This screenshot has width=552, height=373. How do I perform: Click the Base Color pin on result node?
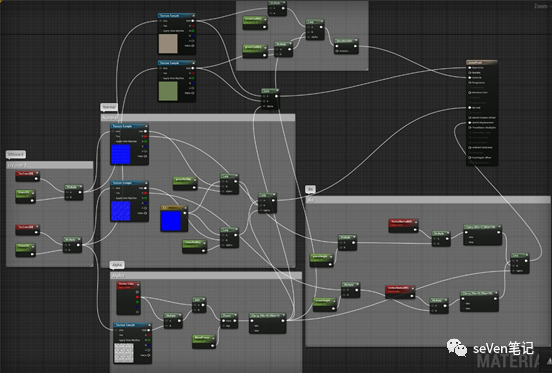click(470, 68)
